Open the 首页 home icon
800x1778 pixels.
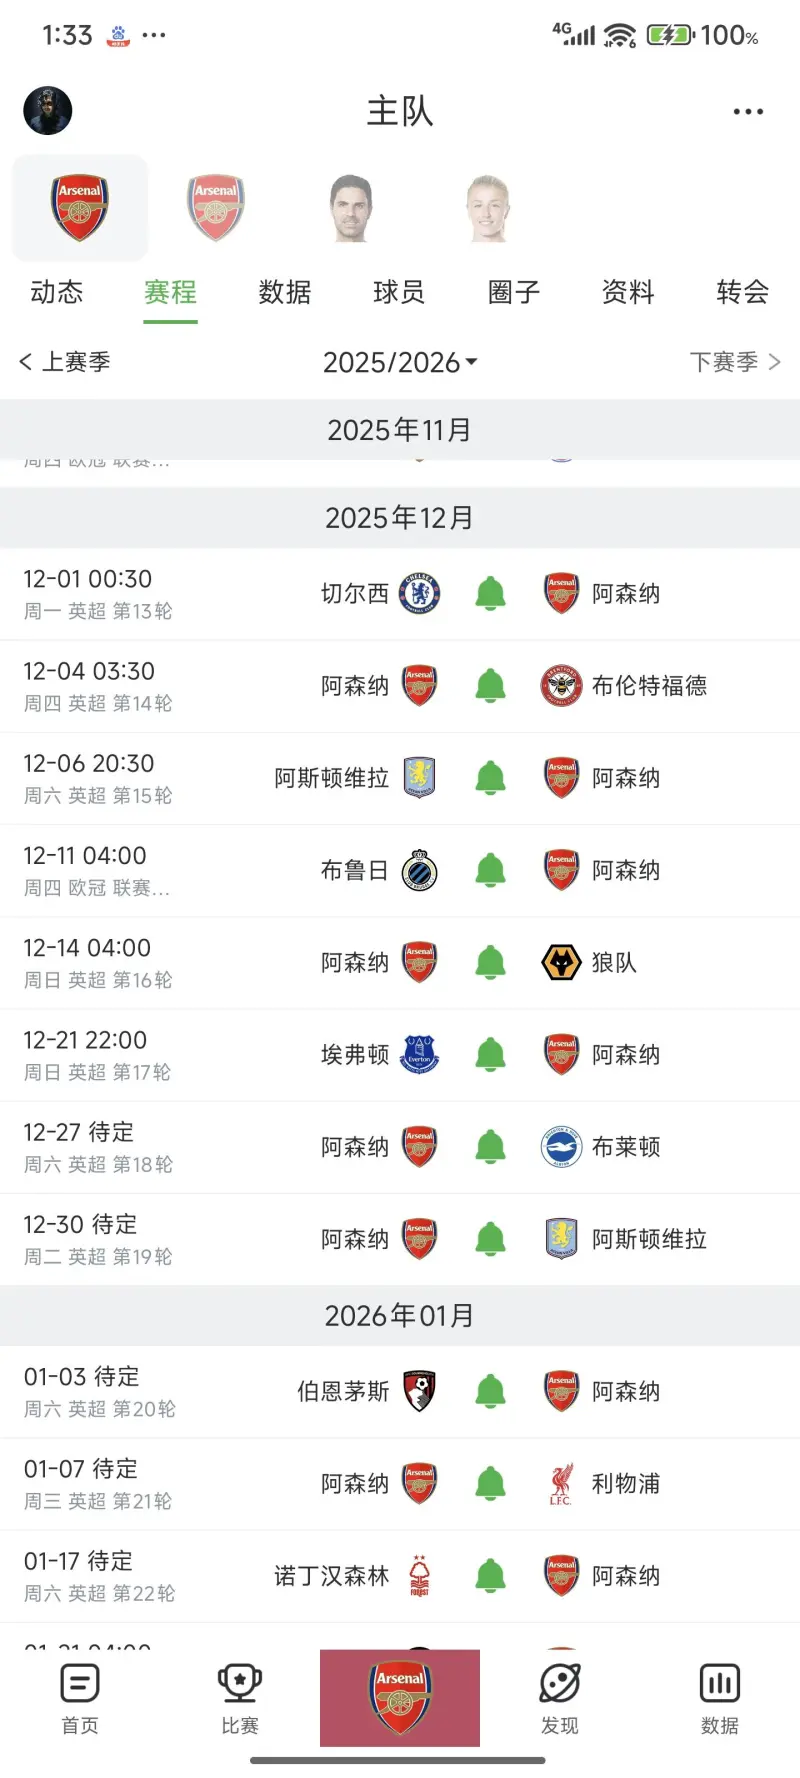tap(80, 1698)
